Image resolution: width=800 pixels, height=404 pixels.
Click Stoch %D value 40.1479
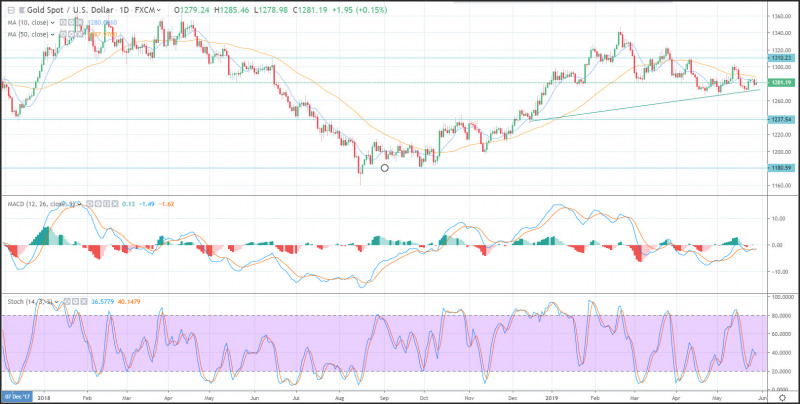129,301
